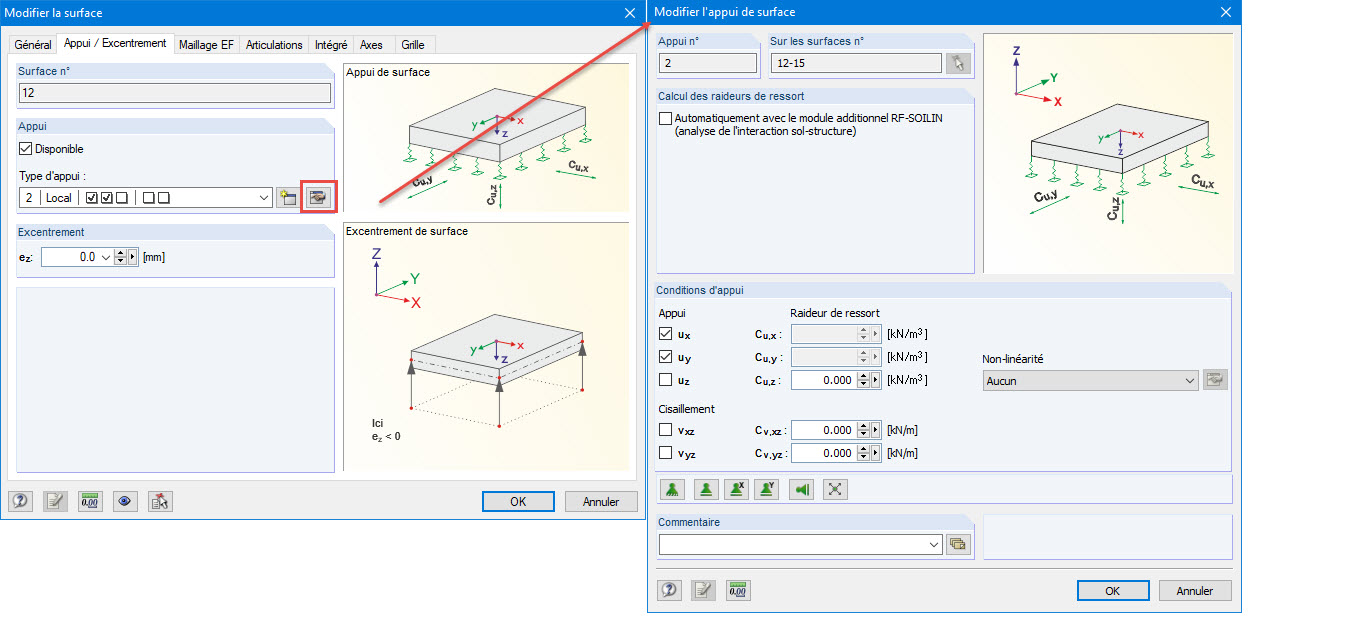1350x644 pixels.
Task: Adjust the Cu,z stiffness spinner
Action: click(864, 380)
